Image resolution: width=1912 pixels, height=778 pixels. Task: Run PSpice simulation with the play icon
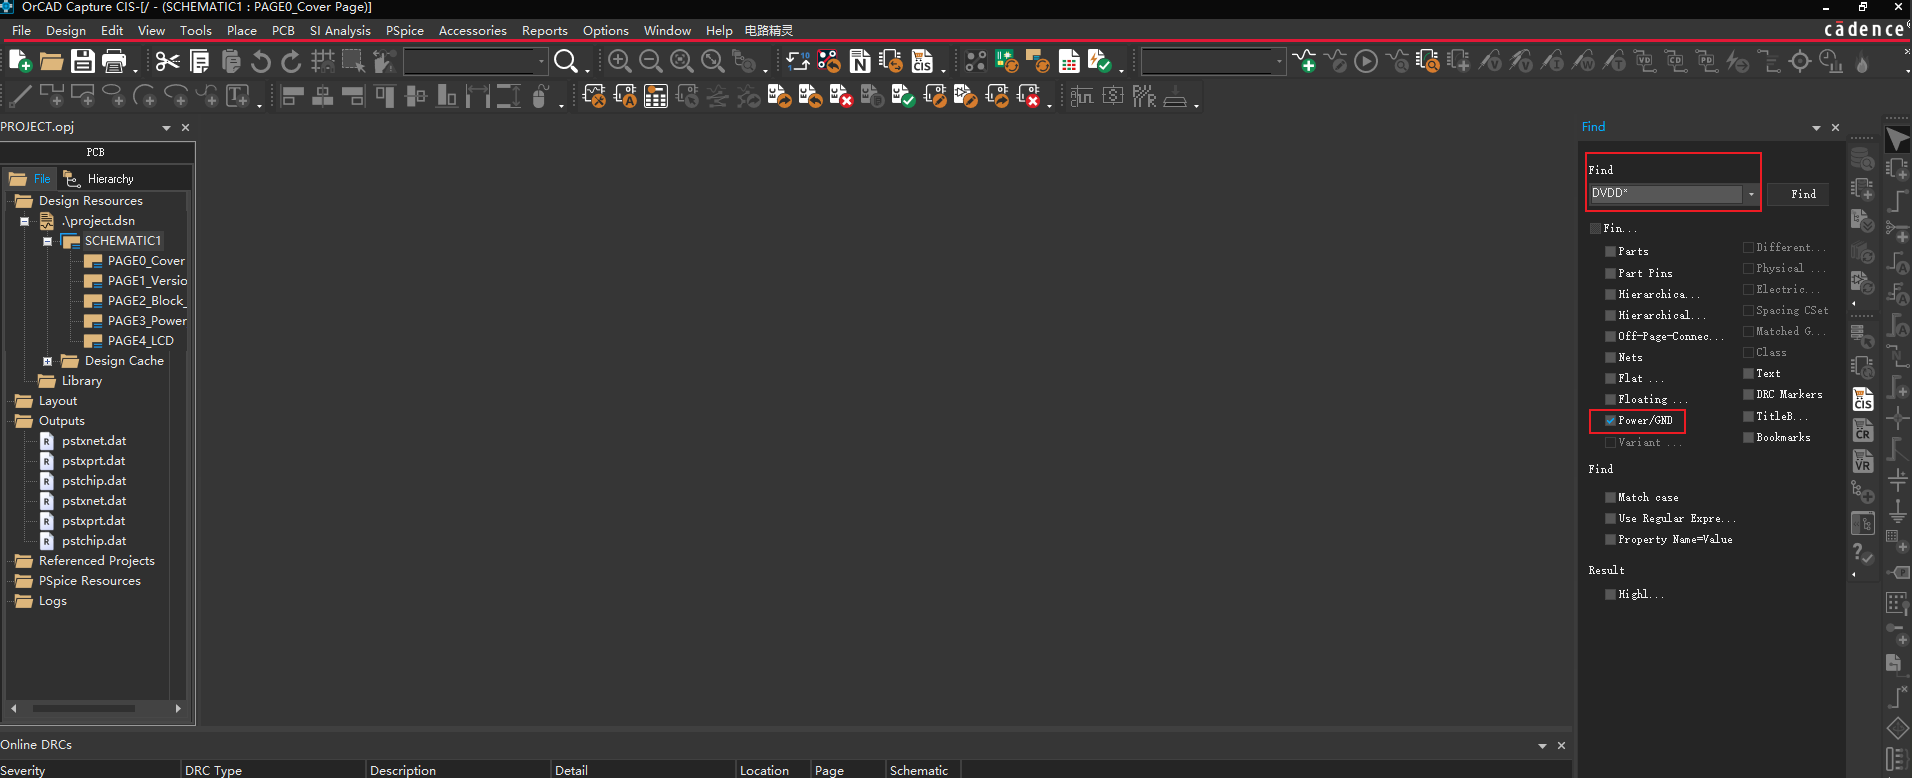coord(1366,61)
